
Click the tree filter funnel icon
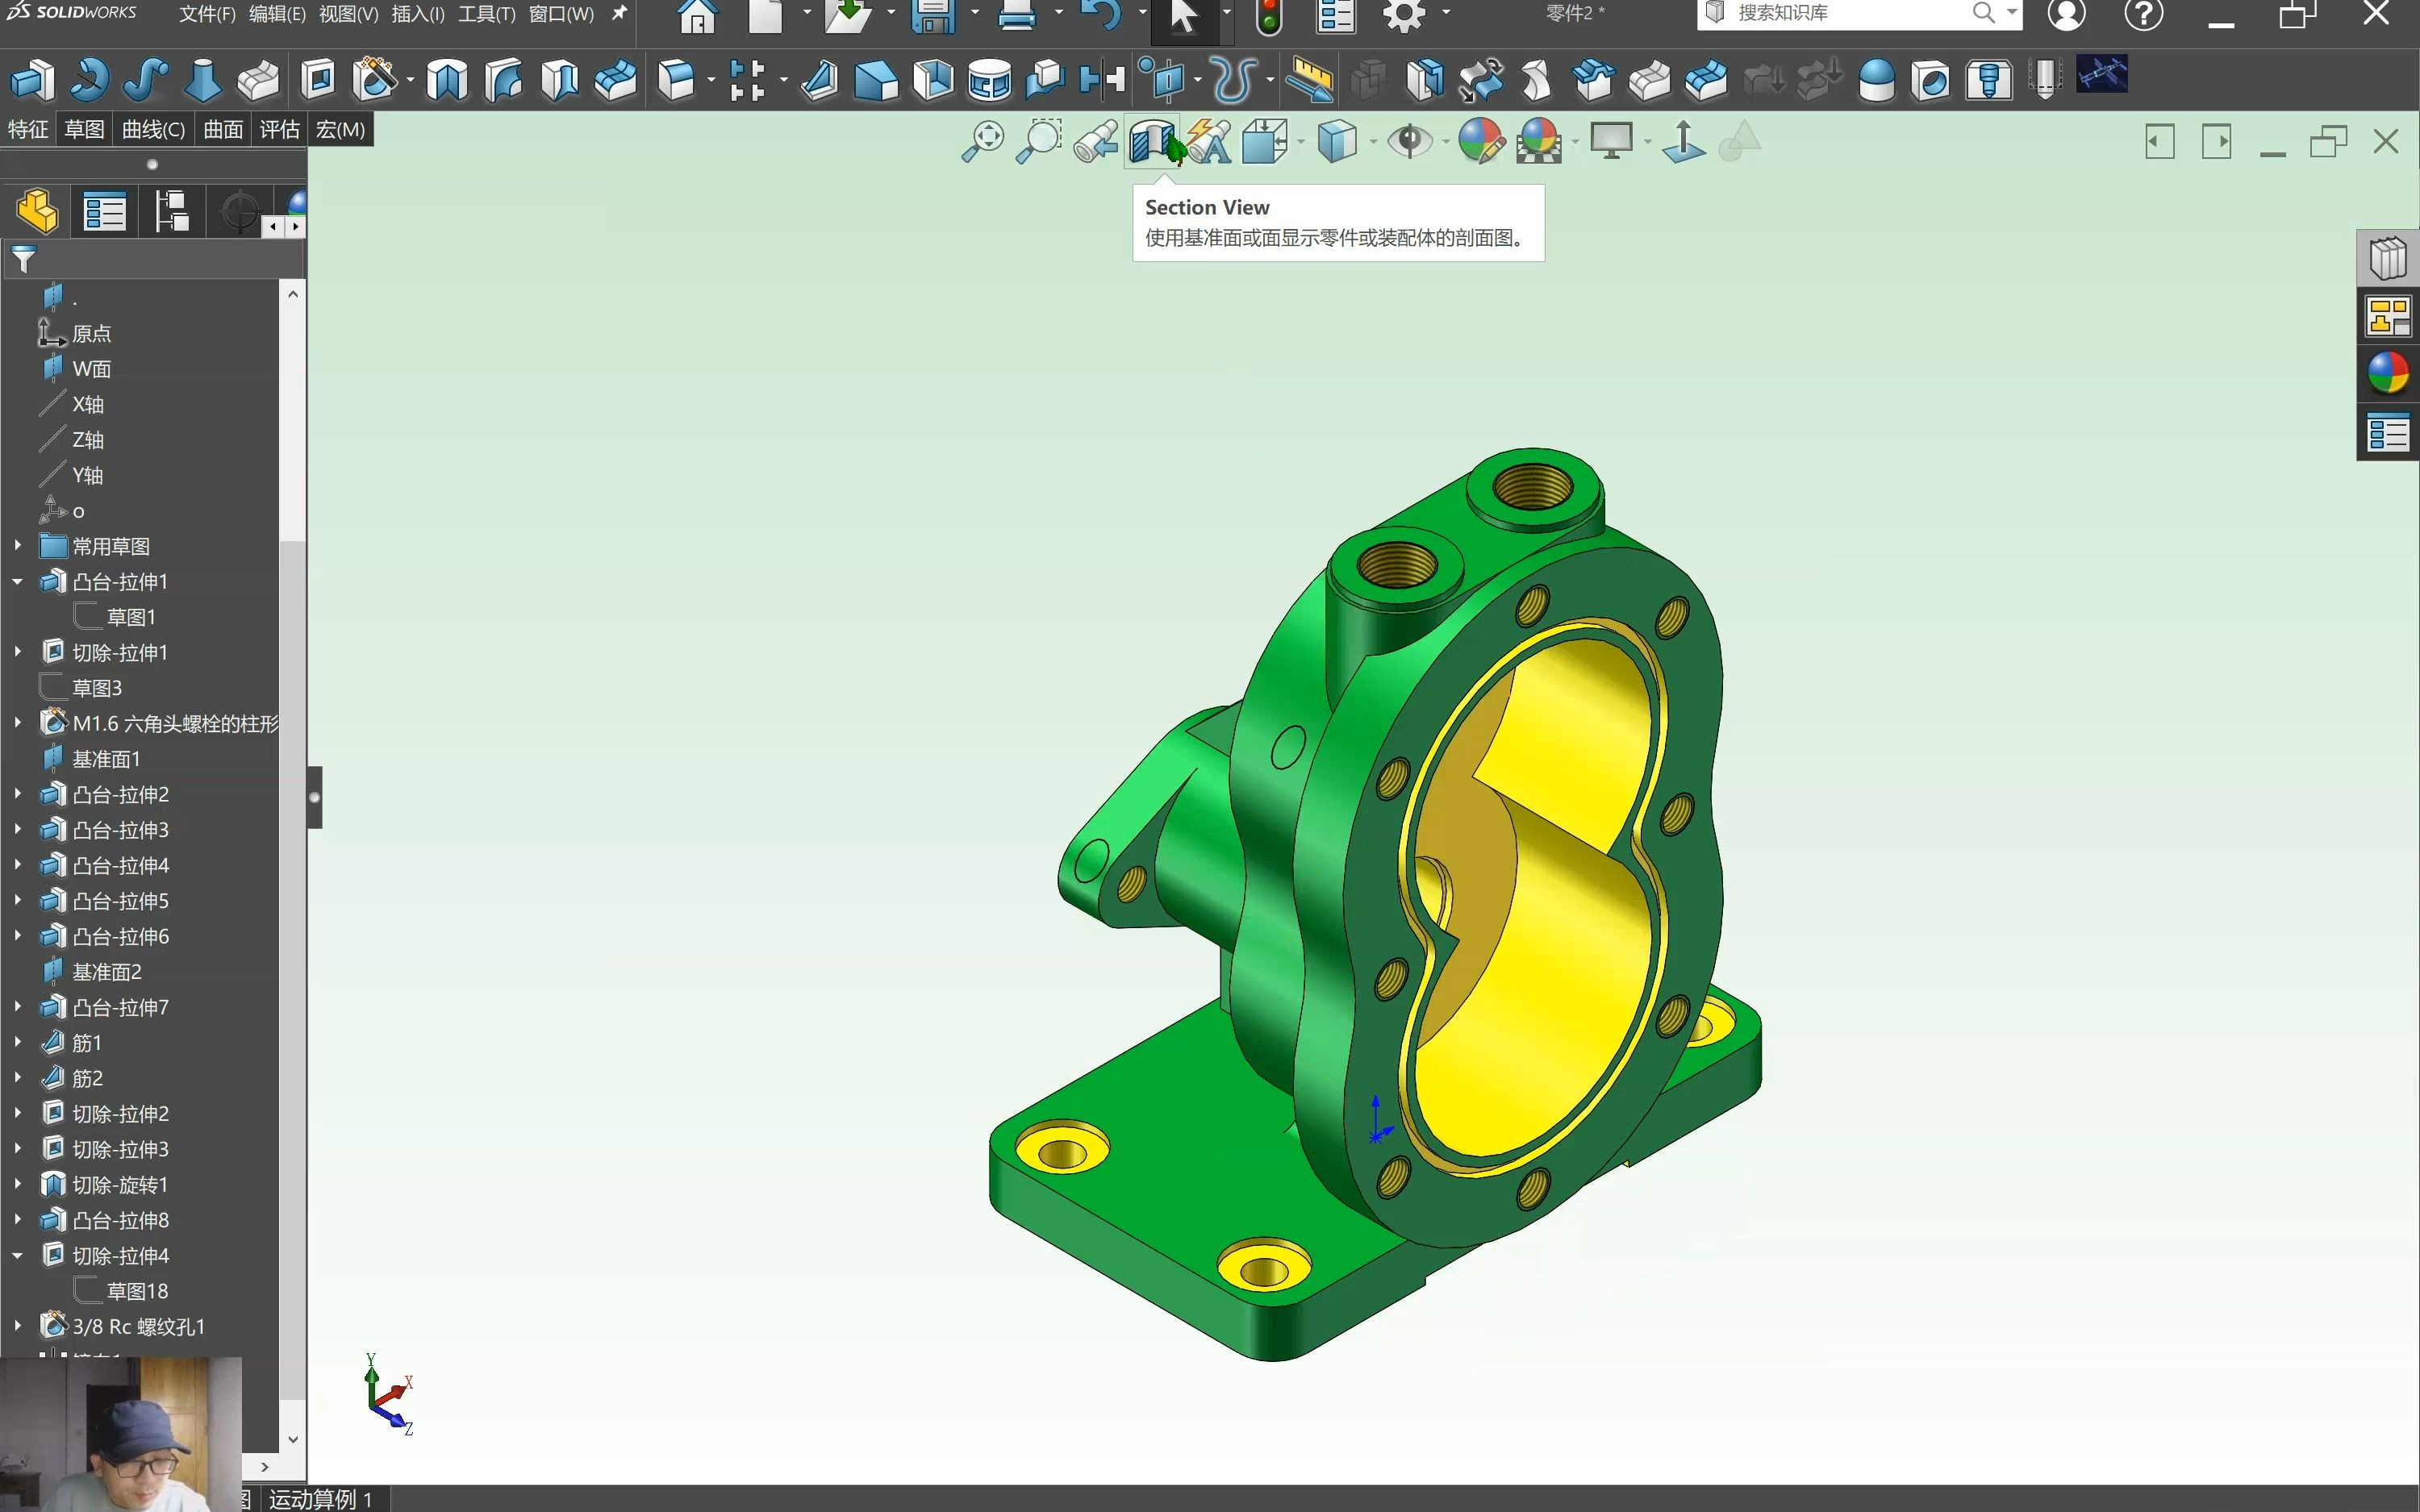[x=24, y=260]
